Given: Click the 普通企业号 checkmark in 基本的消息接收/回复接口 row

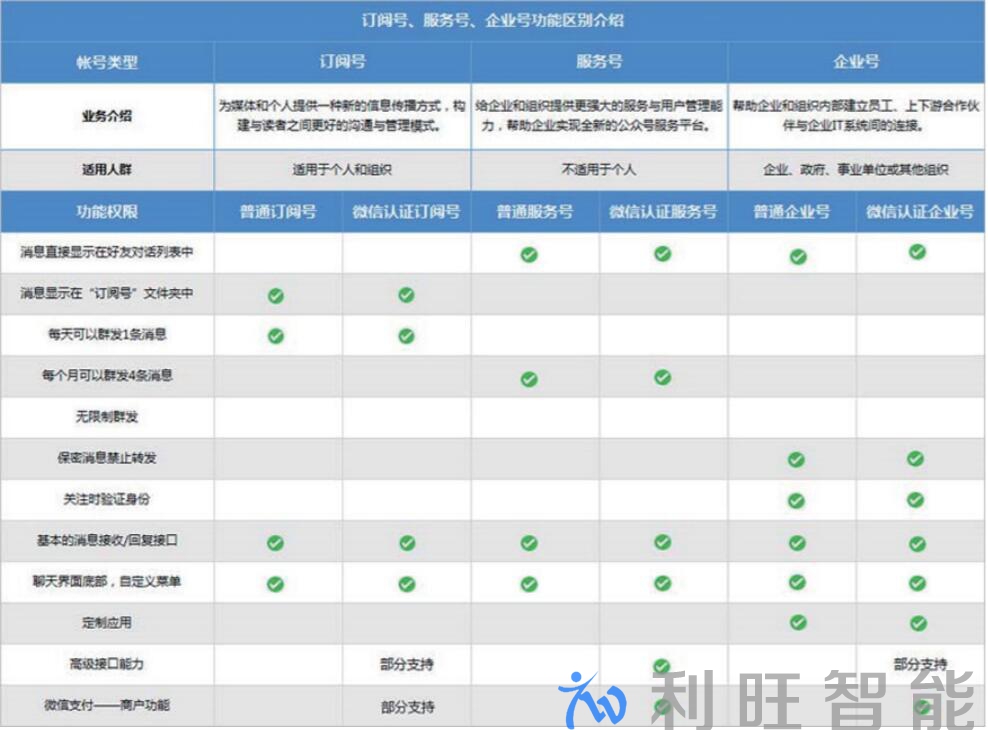Looking at the screenshot, I should [797, 542].
